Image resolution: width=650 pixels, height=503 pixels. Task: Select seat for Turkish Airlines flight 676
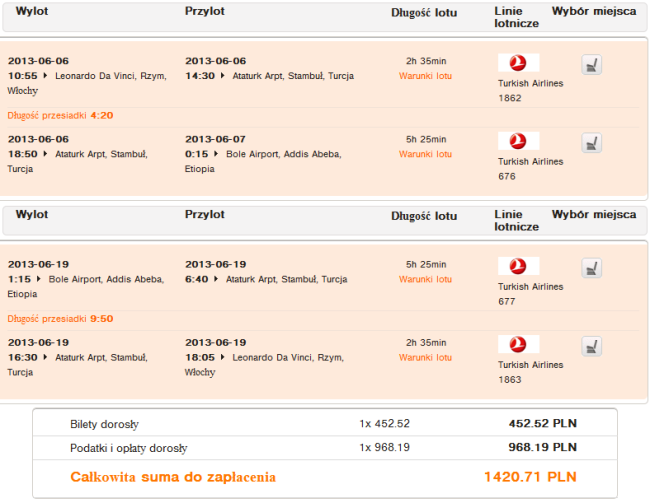tap(591, 143)
